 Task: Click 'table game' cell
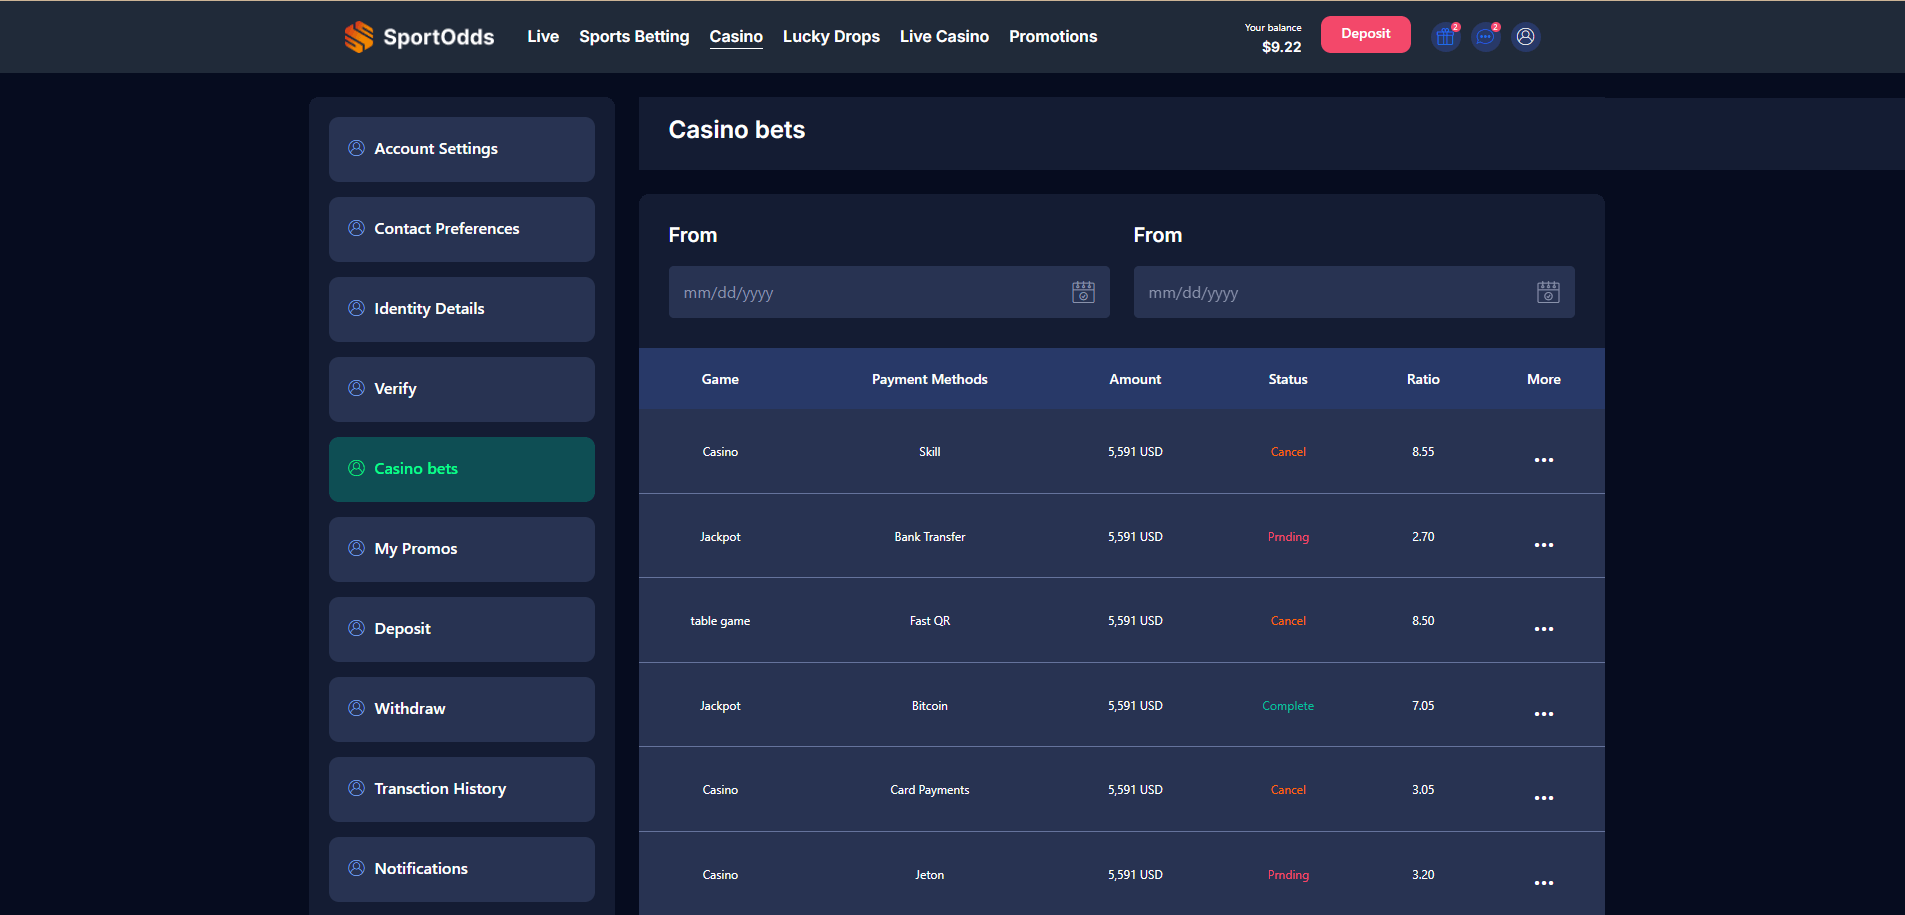click(x=720, y=621)
